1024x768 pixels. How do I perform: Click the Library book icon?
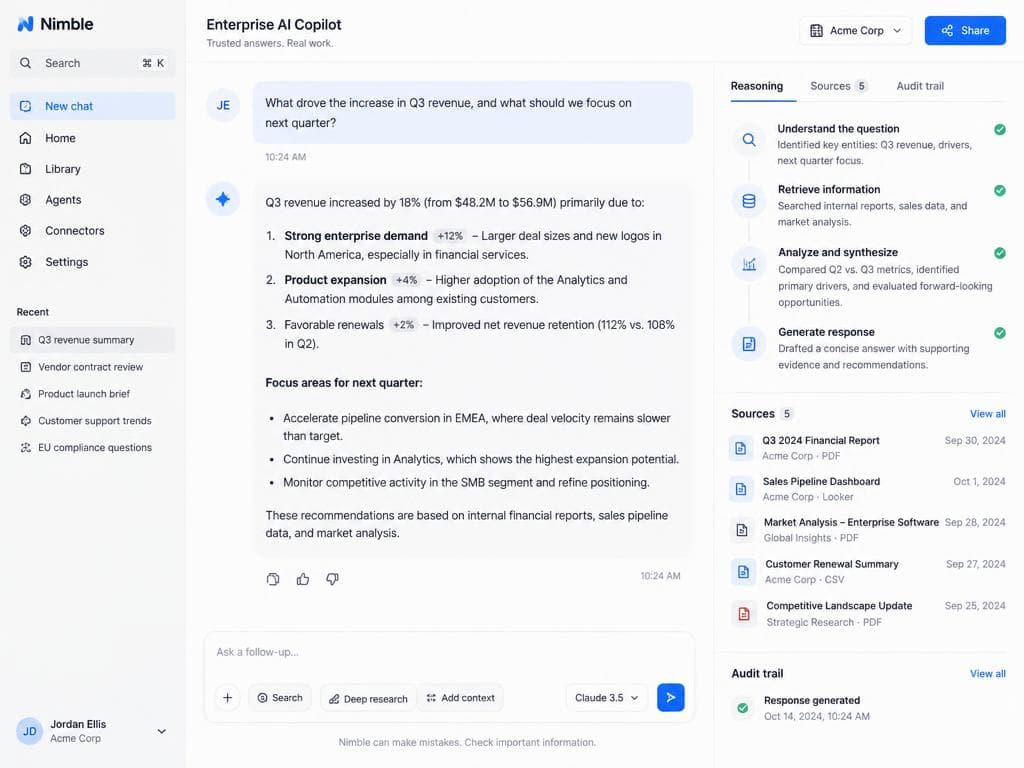(x=25, y=168)
